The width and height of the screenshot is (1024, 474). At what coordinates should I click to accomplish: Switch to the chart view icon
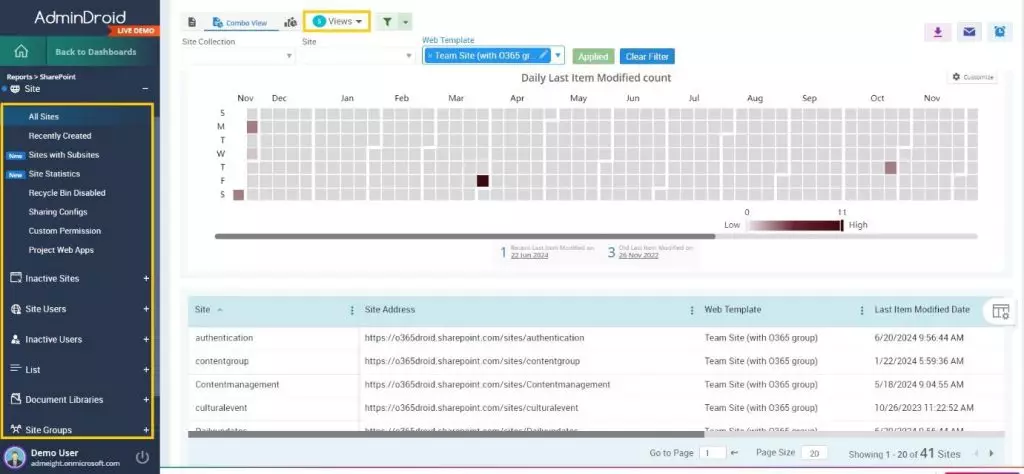(291, 22)
